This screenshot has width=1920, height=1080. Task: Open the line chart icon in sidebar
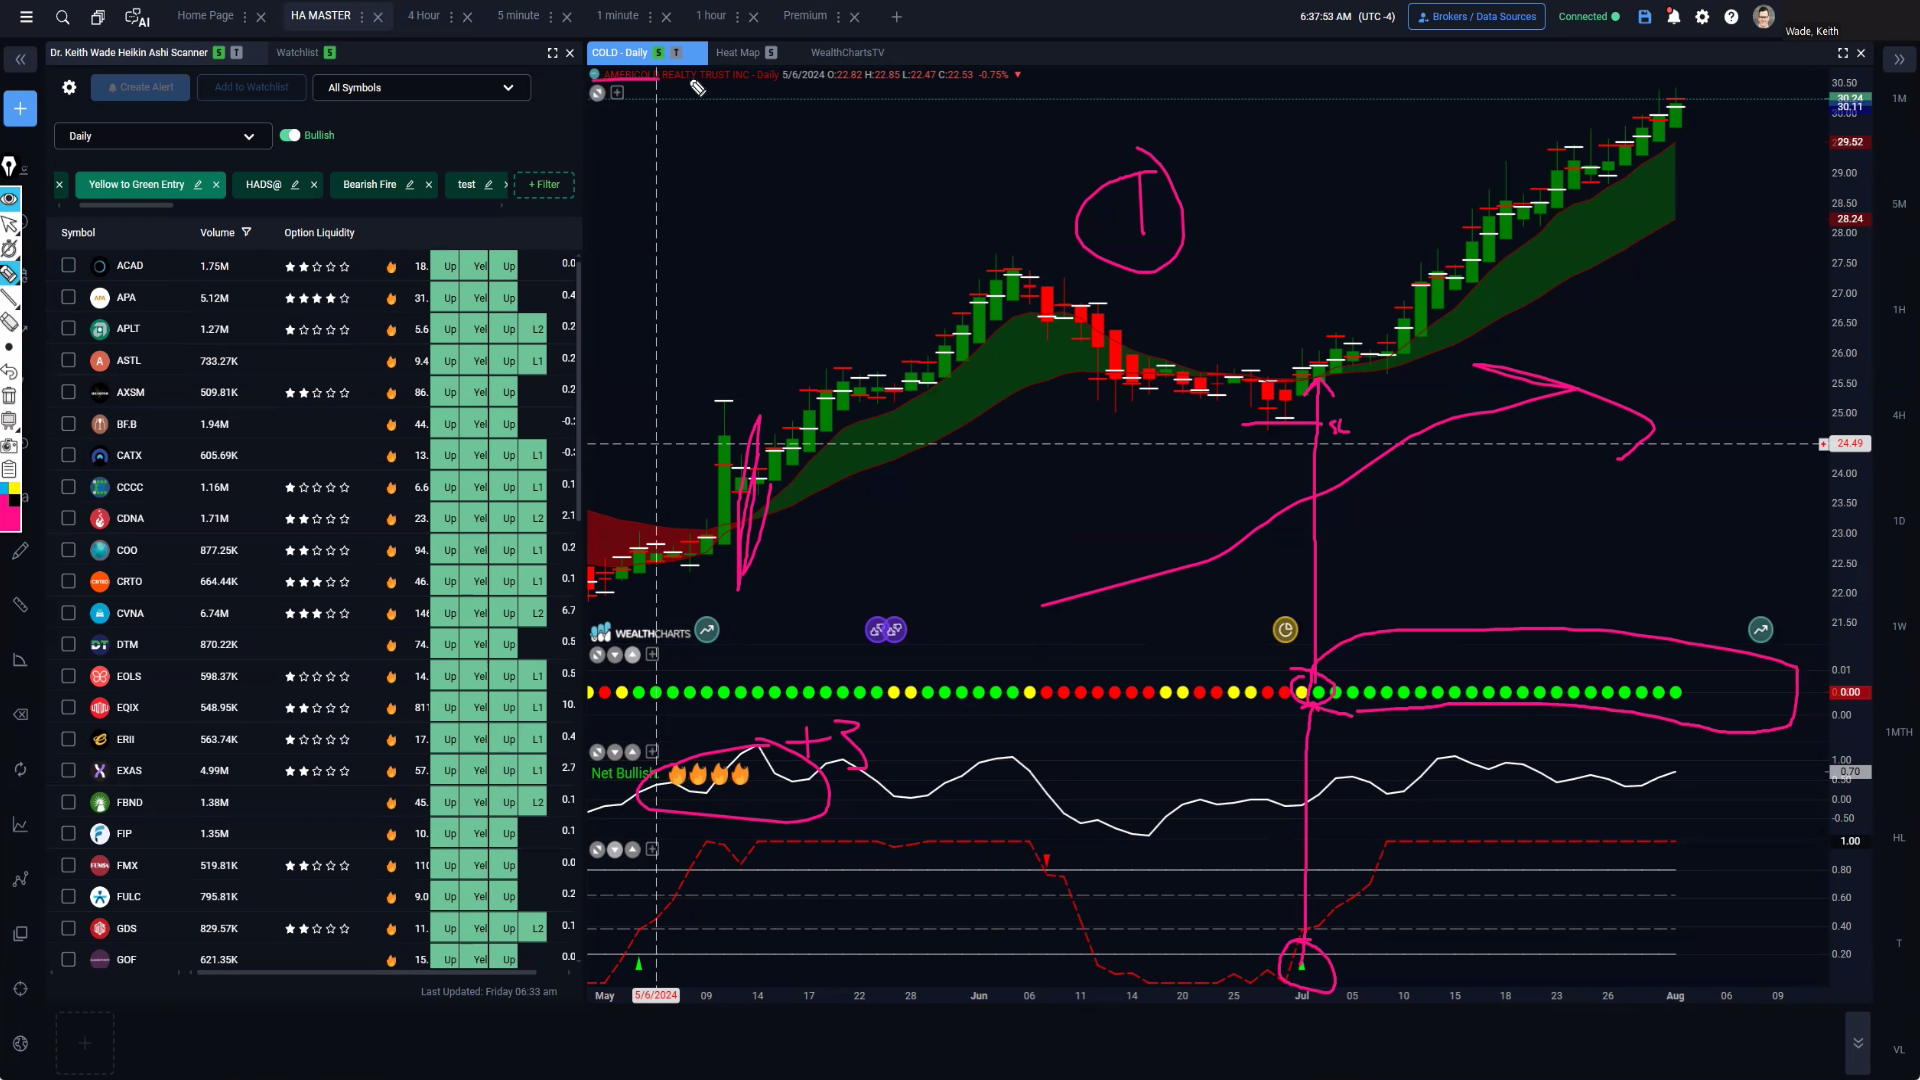(19, 825)
